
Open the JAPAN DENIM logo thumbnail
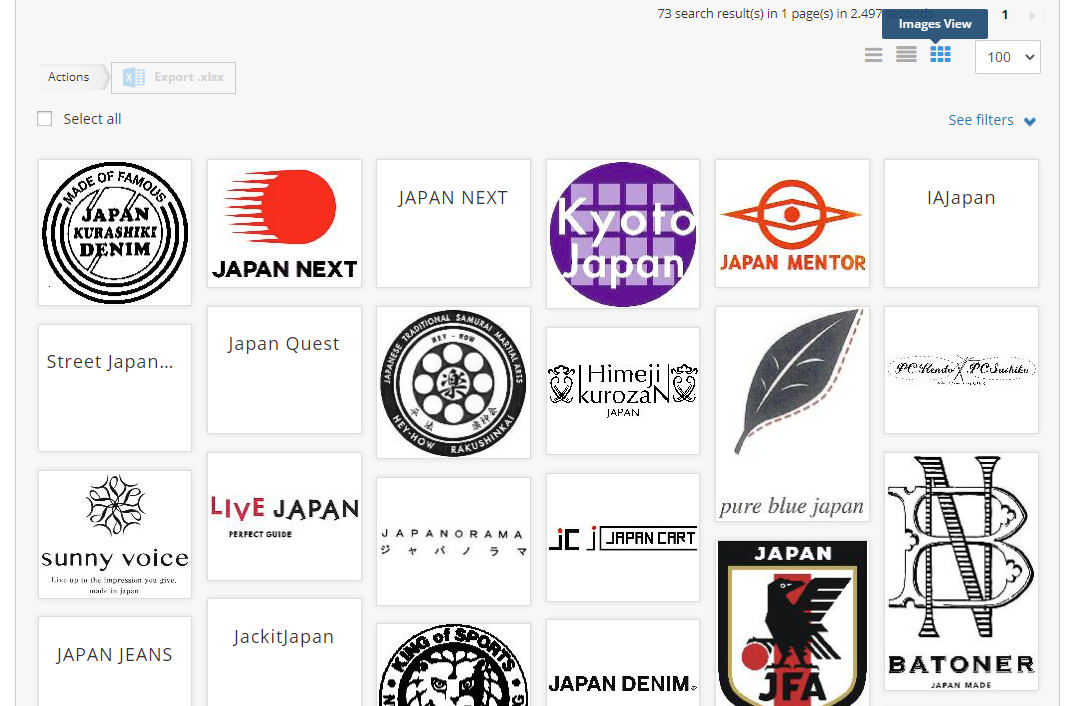623,663
